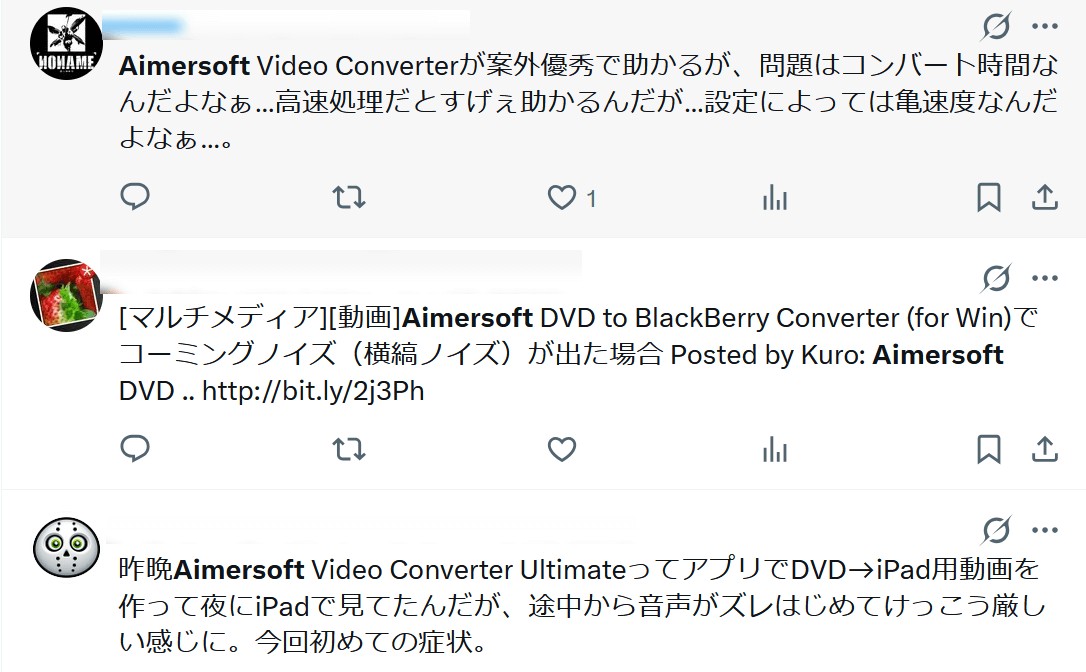Open more options on BlackBerry Converter tweet
The height and width of the screenshot is (672, 1086).
click(1044, 278)
